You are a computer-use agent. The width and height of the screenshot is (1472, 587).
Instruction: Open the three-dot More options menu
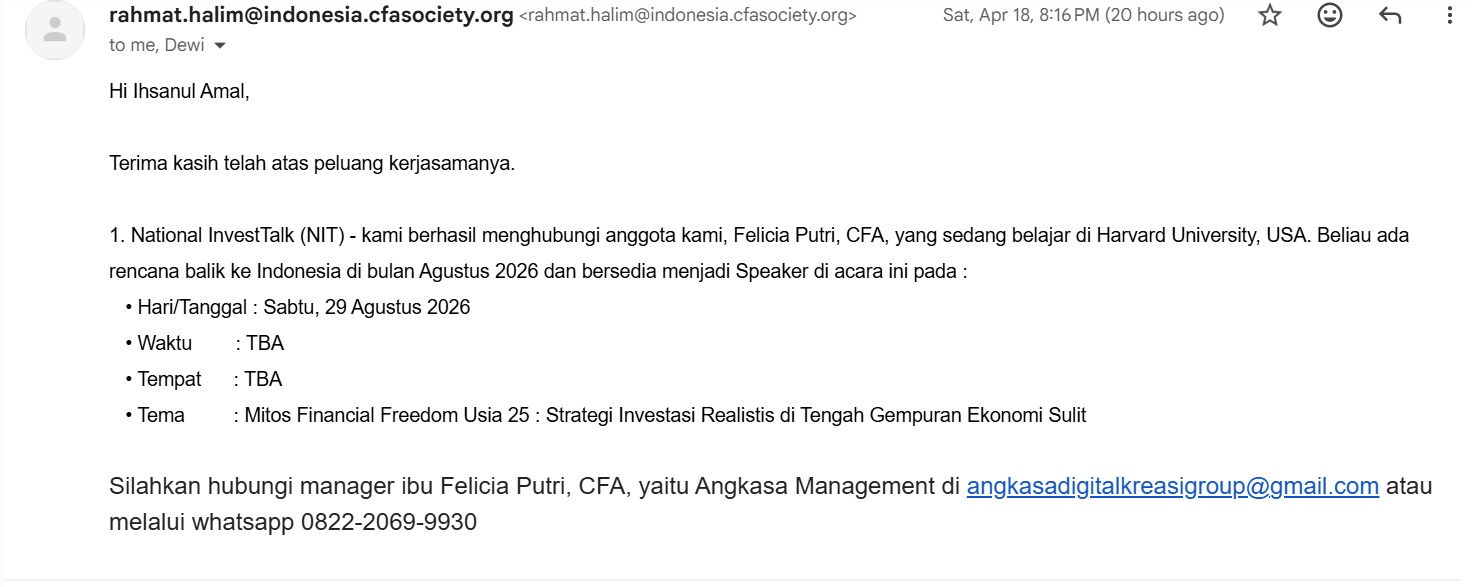pyautogui.click(x=1450, y=16)
